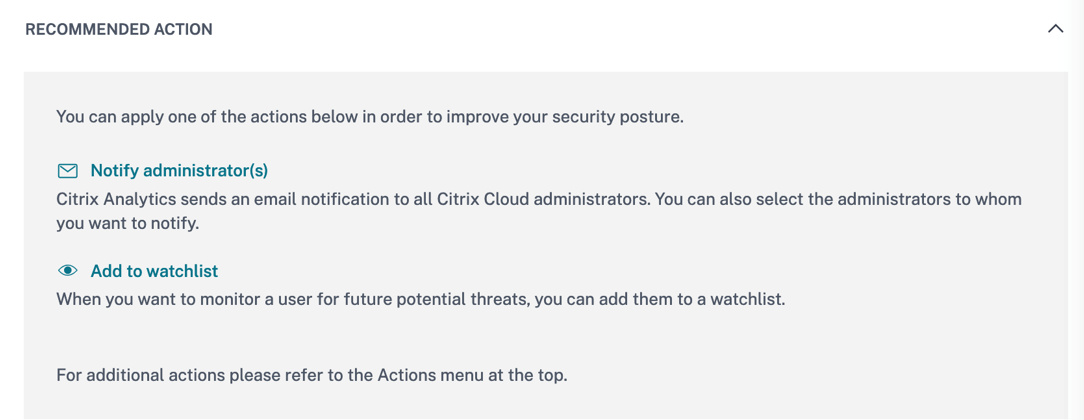Open the Notify administrator(s) action link
The height and width of the screenshot is (420, 1084).
[x=179, y=171]
